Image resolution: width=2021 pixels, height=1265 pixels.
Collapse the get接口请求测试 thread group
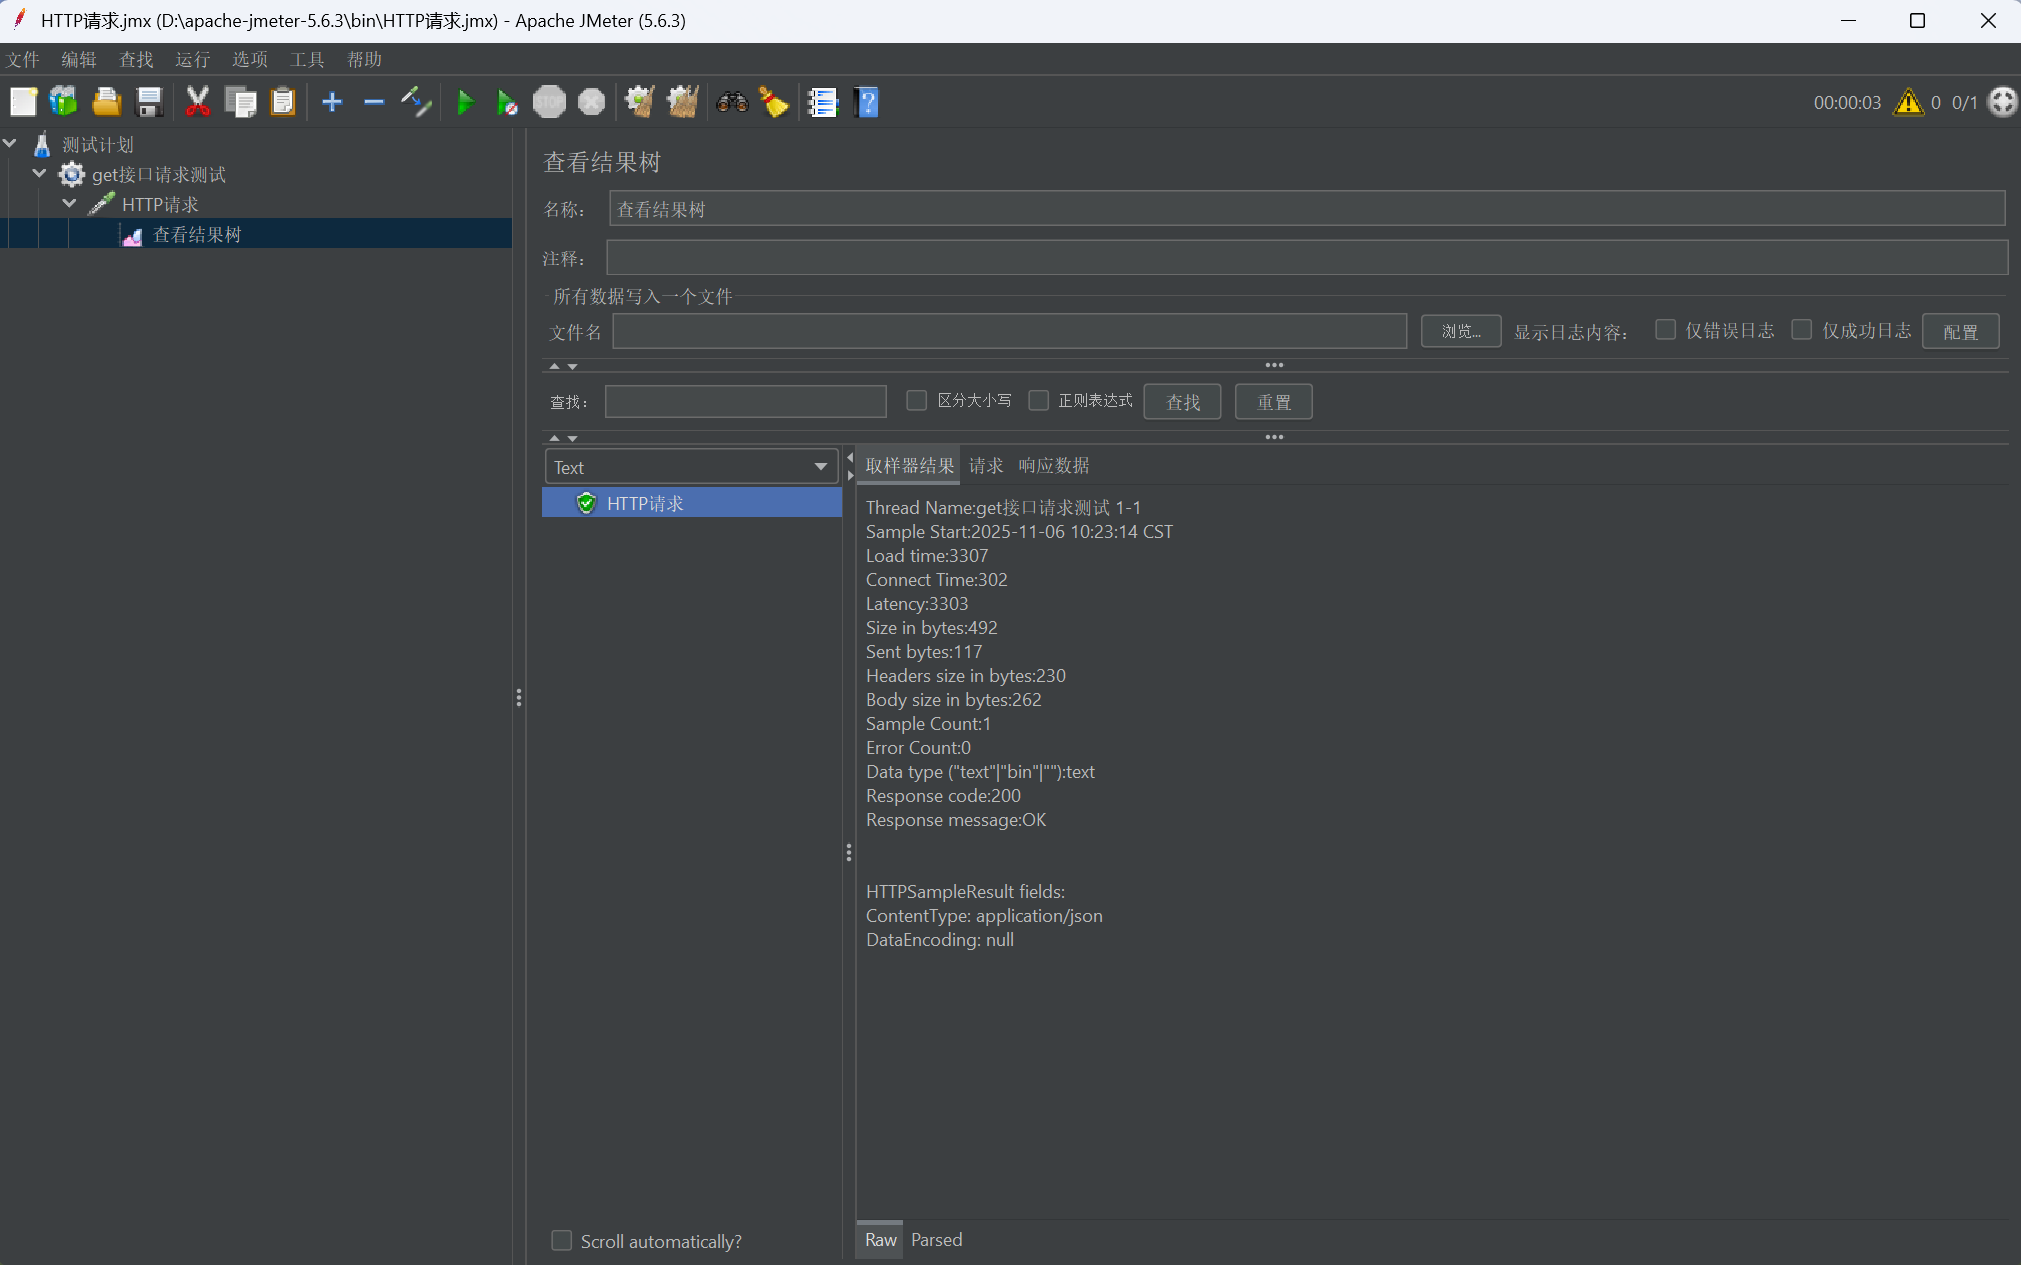coord(40,174)
